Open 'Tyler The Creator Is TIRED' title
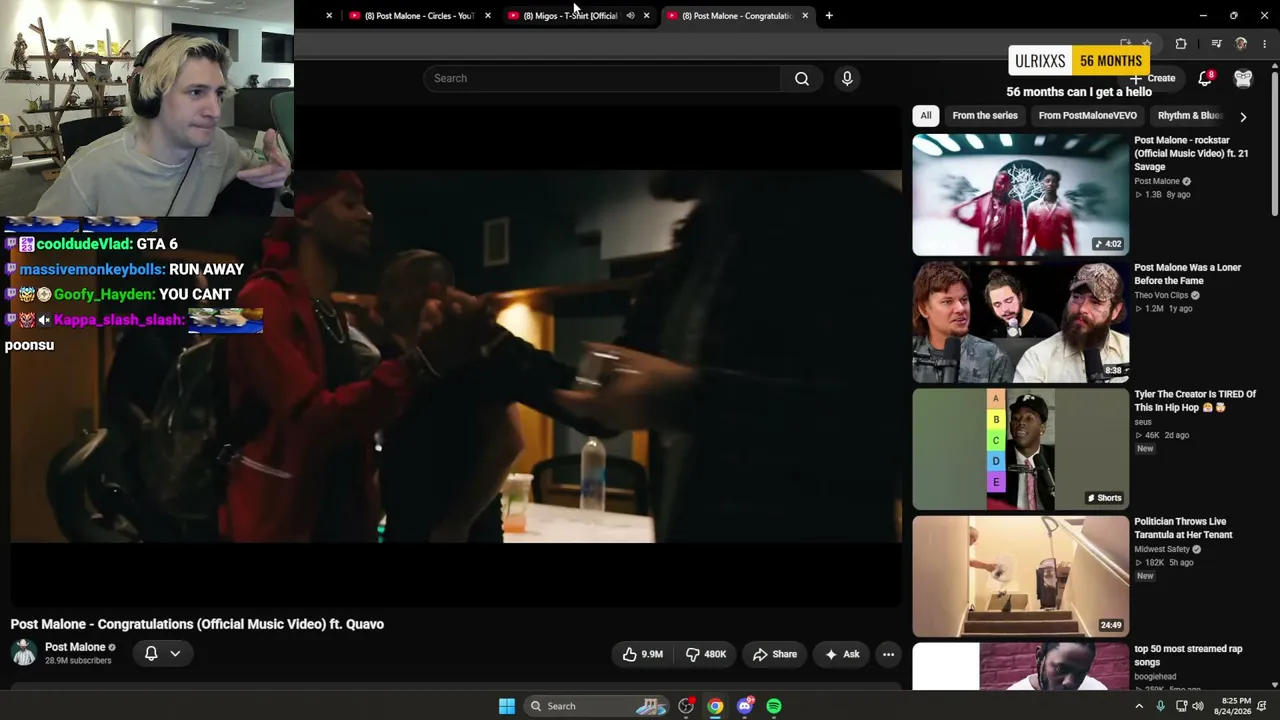1280x720 pixels. point(1195,401)
